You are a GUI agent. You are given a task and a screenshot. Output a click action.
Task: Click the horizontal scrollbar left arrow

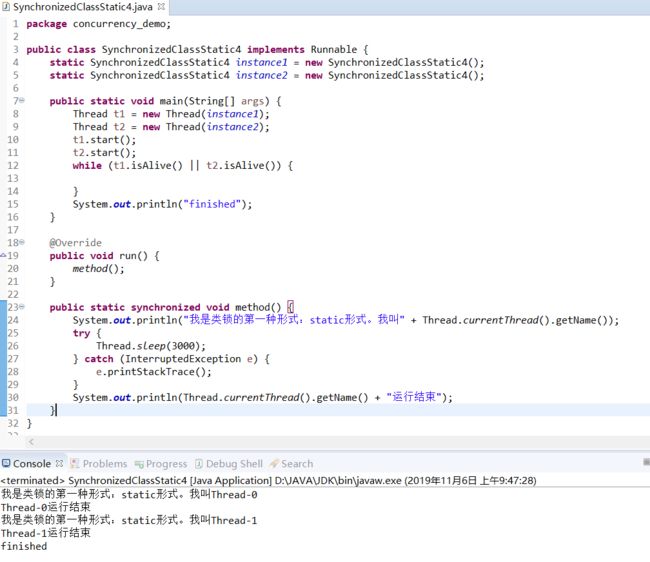(31, 442)
